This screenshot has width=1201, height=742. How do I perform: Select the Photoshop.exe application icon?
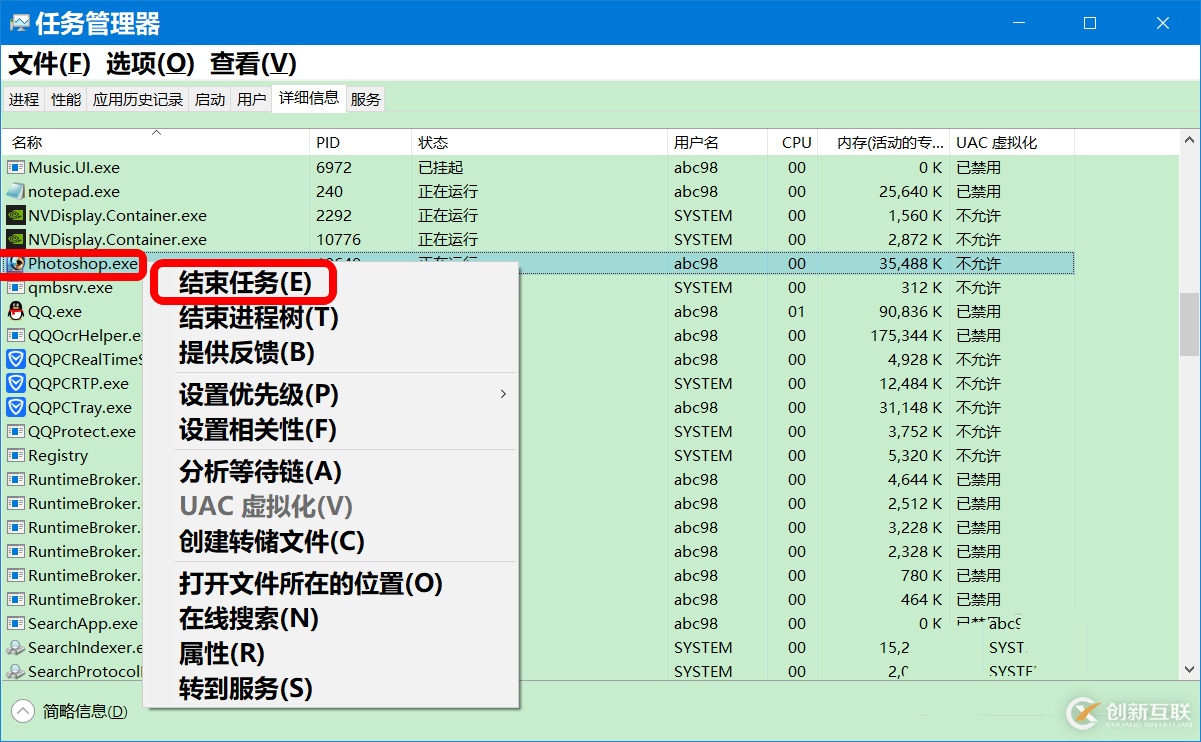[x=18, y=263]
